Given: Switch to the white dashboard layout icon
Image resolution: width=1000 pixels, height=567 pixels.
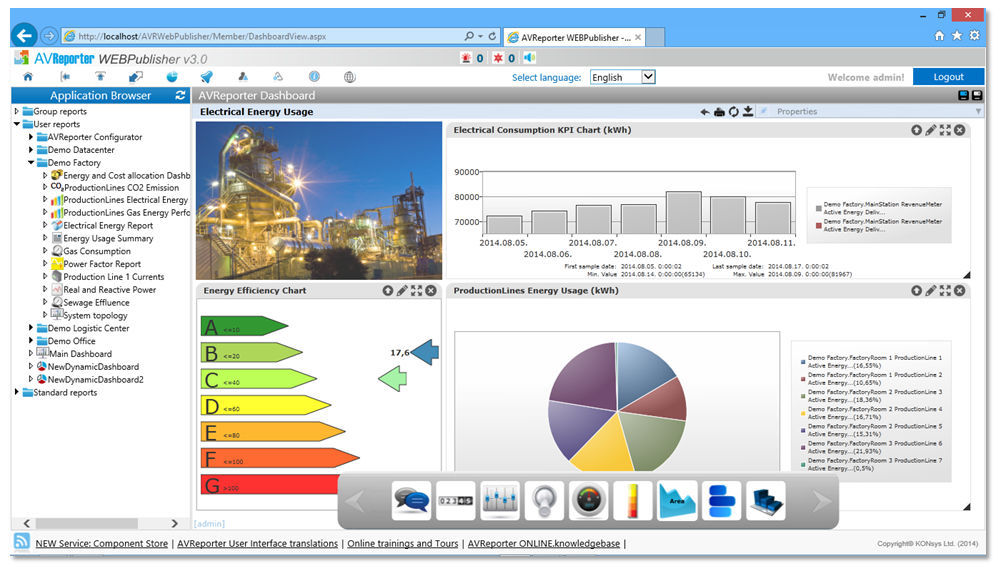Looking at the screenshot, I should (x=976, y=95).
